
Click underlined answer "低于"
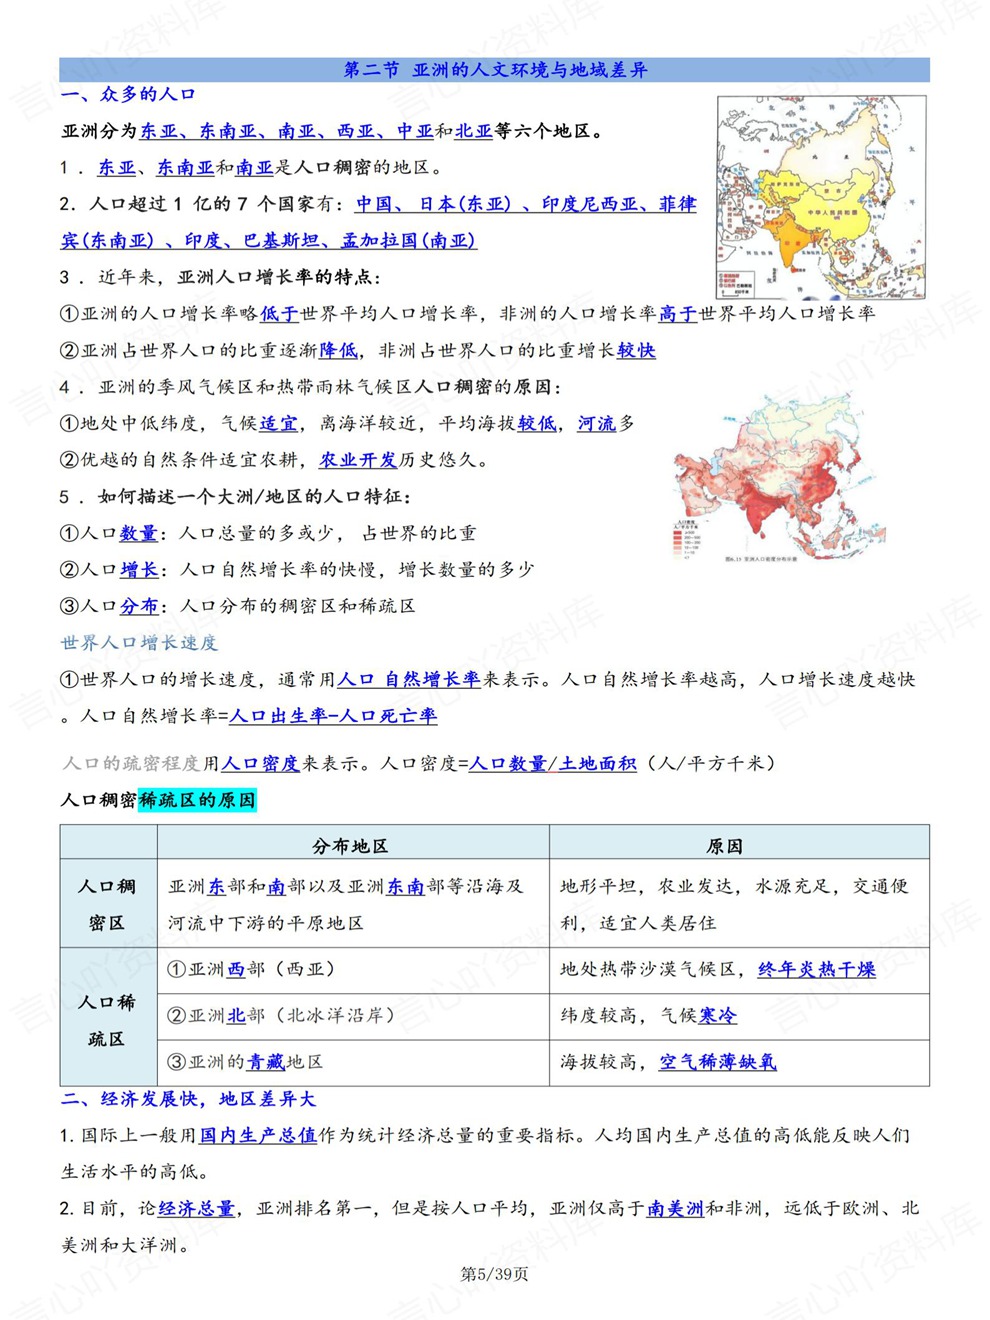(x=279, y=313)
